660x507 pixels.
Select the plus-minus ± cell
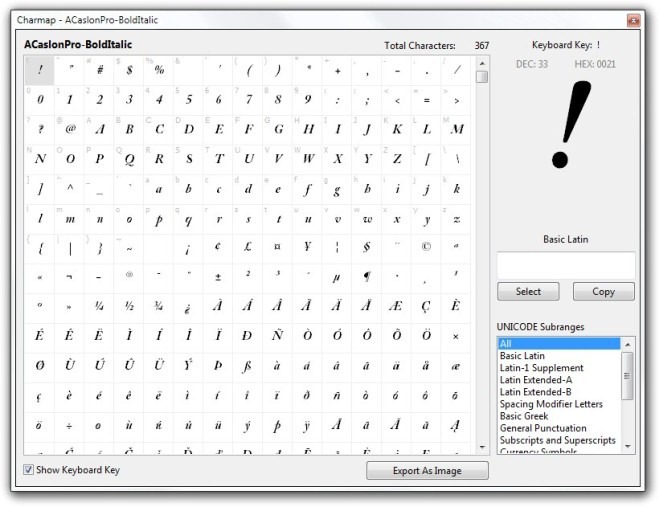[218, 279]
